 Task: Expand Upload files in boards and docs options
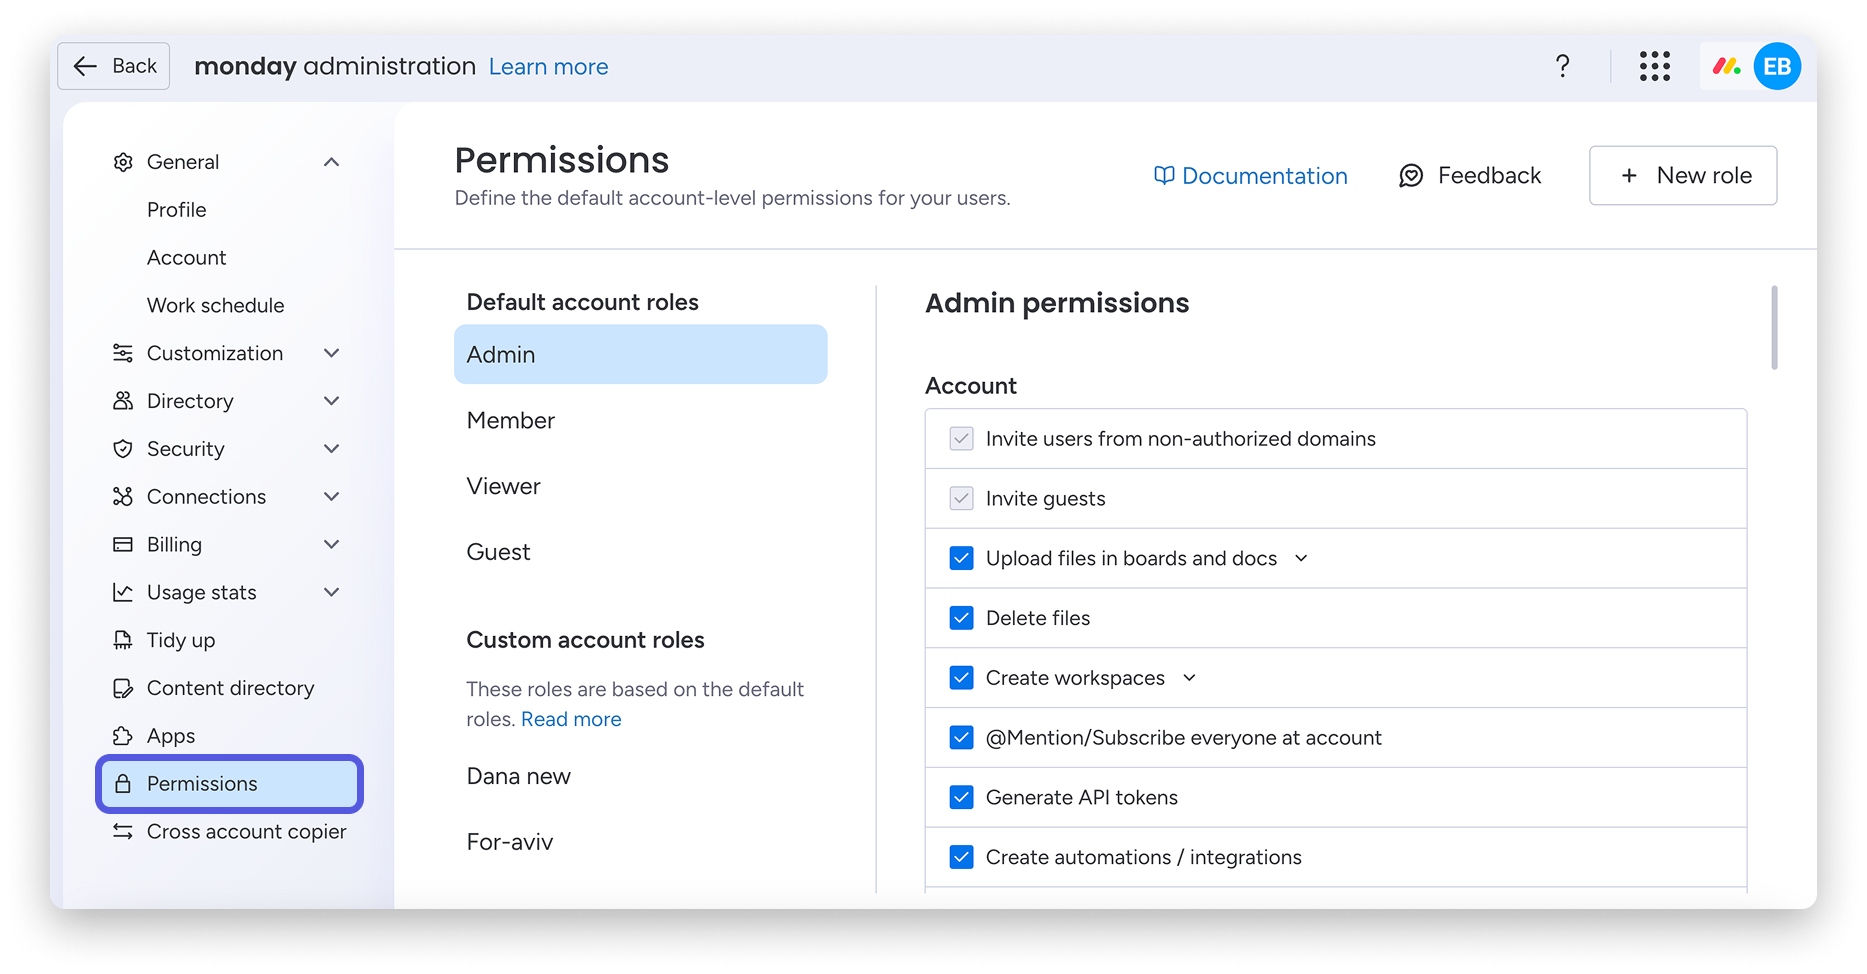[x=1301, y=558]
